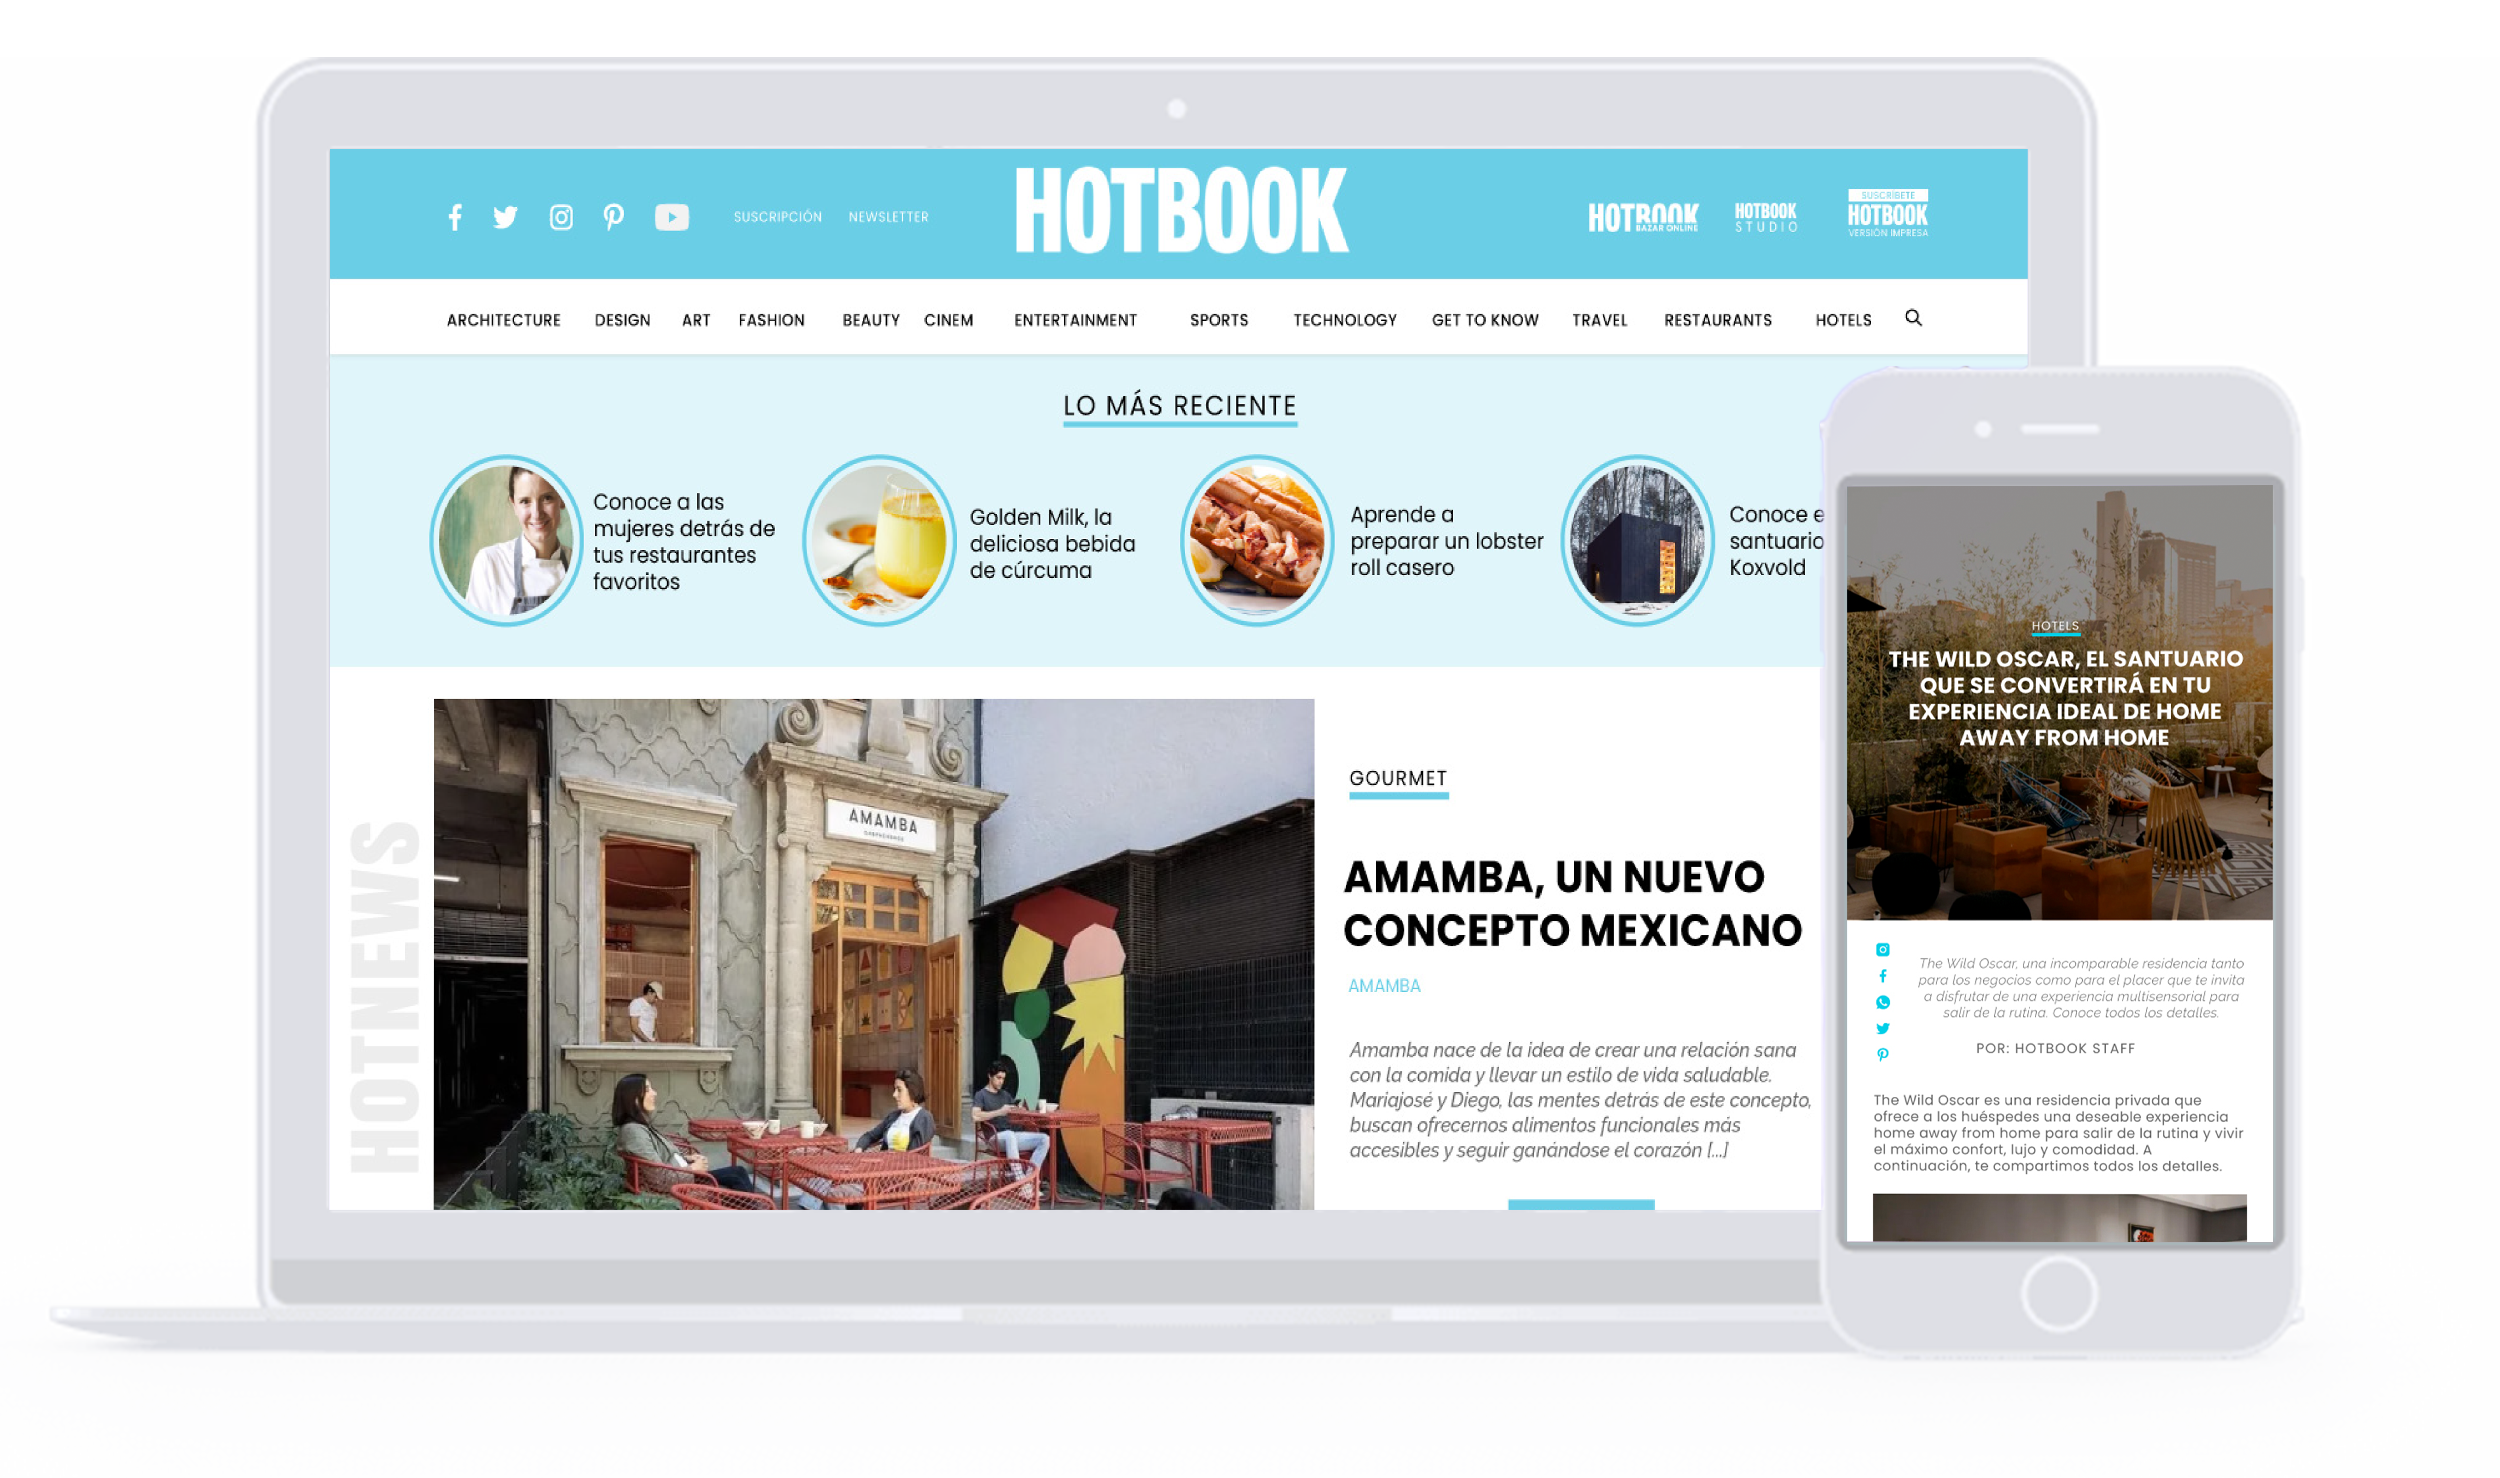This screenshot has width=2500, height=1478.
Task: Tap the WhatsApp share icon on phone
Action: point(1883,1002)
